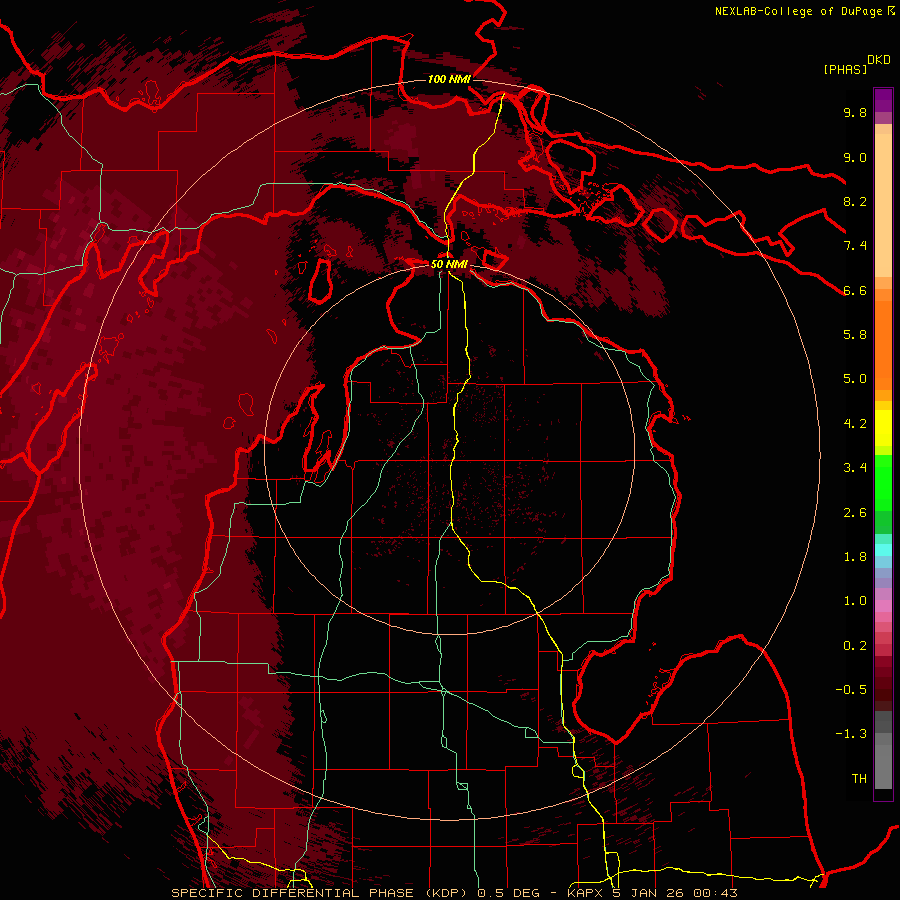Click the 7.4 legend value
Viewport: 900px width, 900px height.
(855, 246)
